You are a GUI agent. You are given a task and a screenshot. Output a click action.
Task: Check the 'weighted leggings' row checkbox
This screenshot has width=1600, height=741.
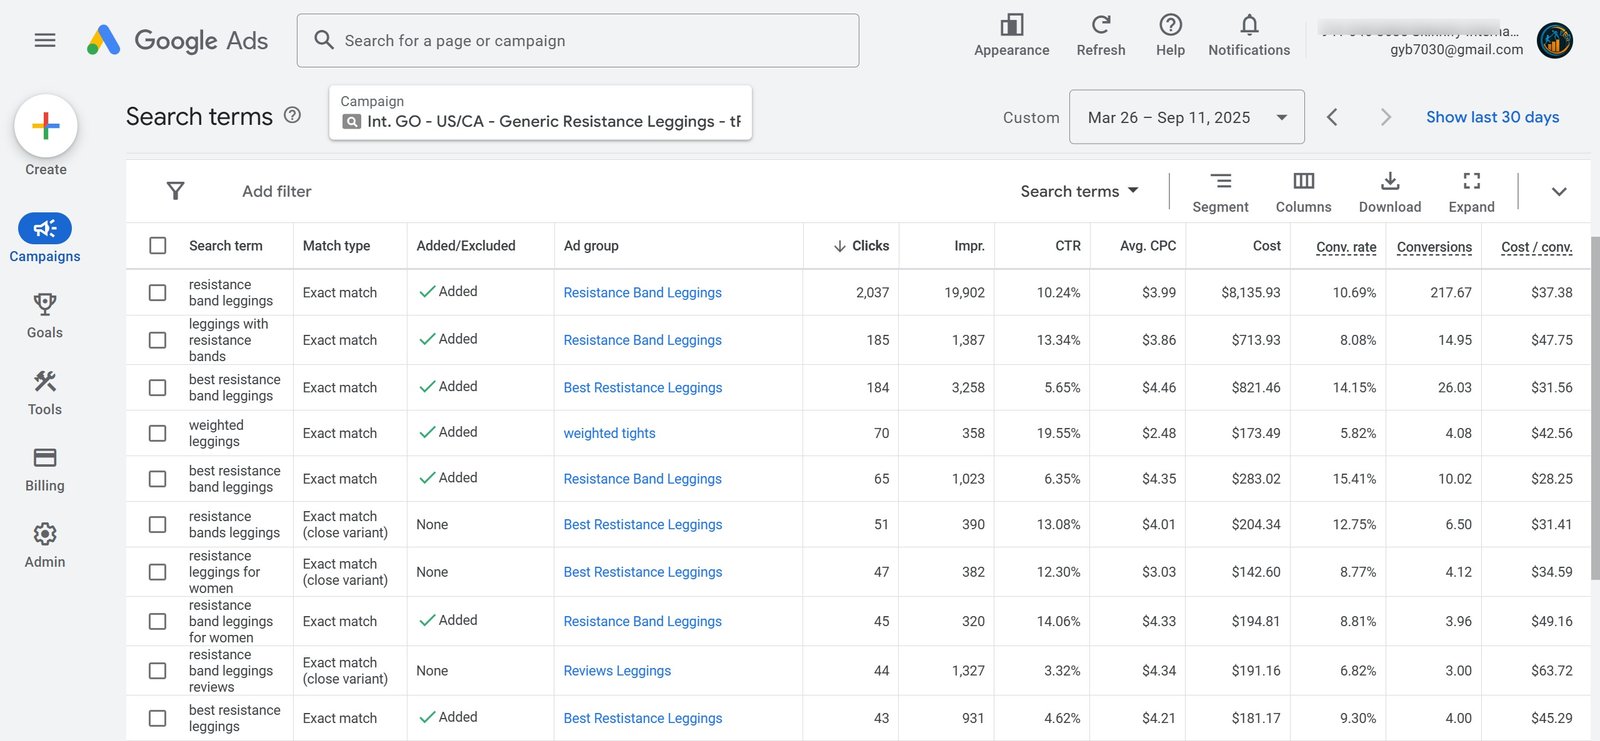pyautogui.click(x=158, y=433)
